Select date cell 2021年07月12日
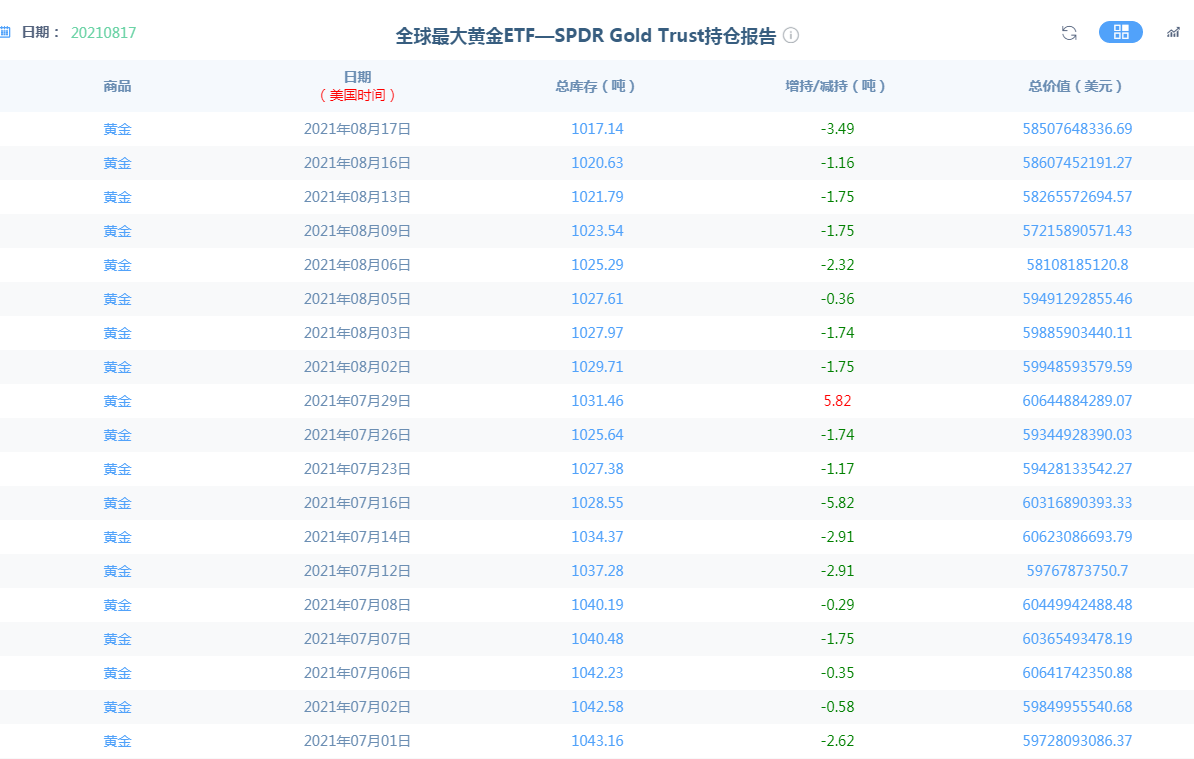Screen dimensions: 1194x759 pyautogui.click(x=357, y=571)
